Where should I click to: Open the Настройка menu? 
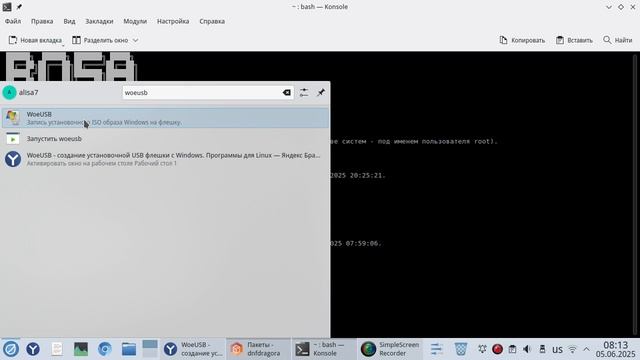coord(173,21)
